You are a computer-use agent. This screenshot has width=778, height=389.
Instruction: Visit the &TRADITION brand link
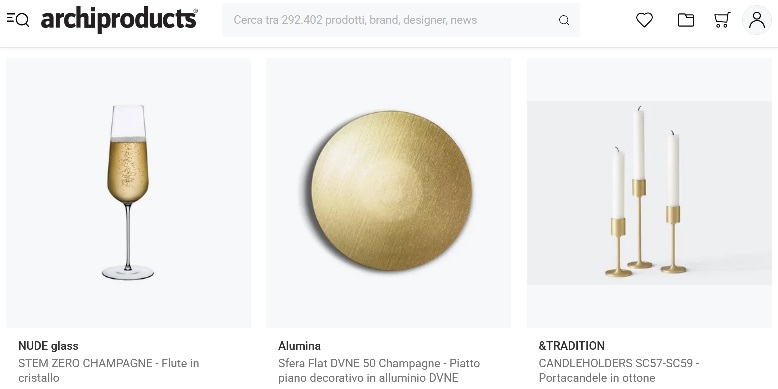pyautogui.click(x=572, y=346)
